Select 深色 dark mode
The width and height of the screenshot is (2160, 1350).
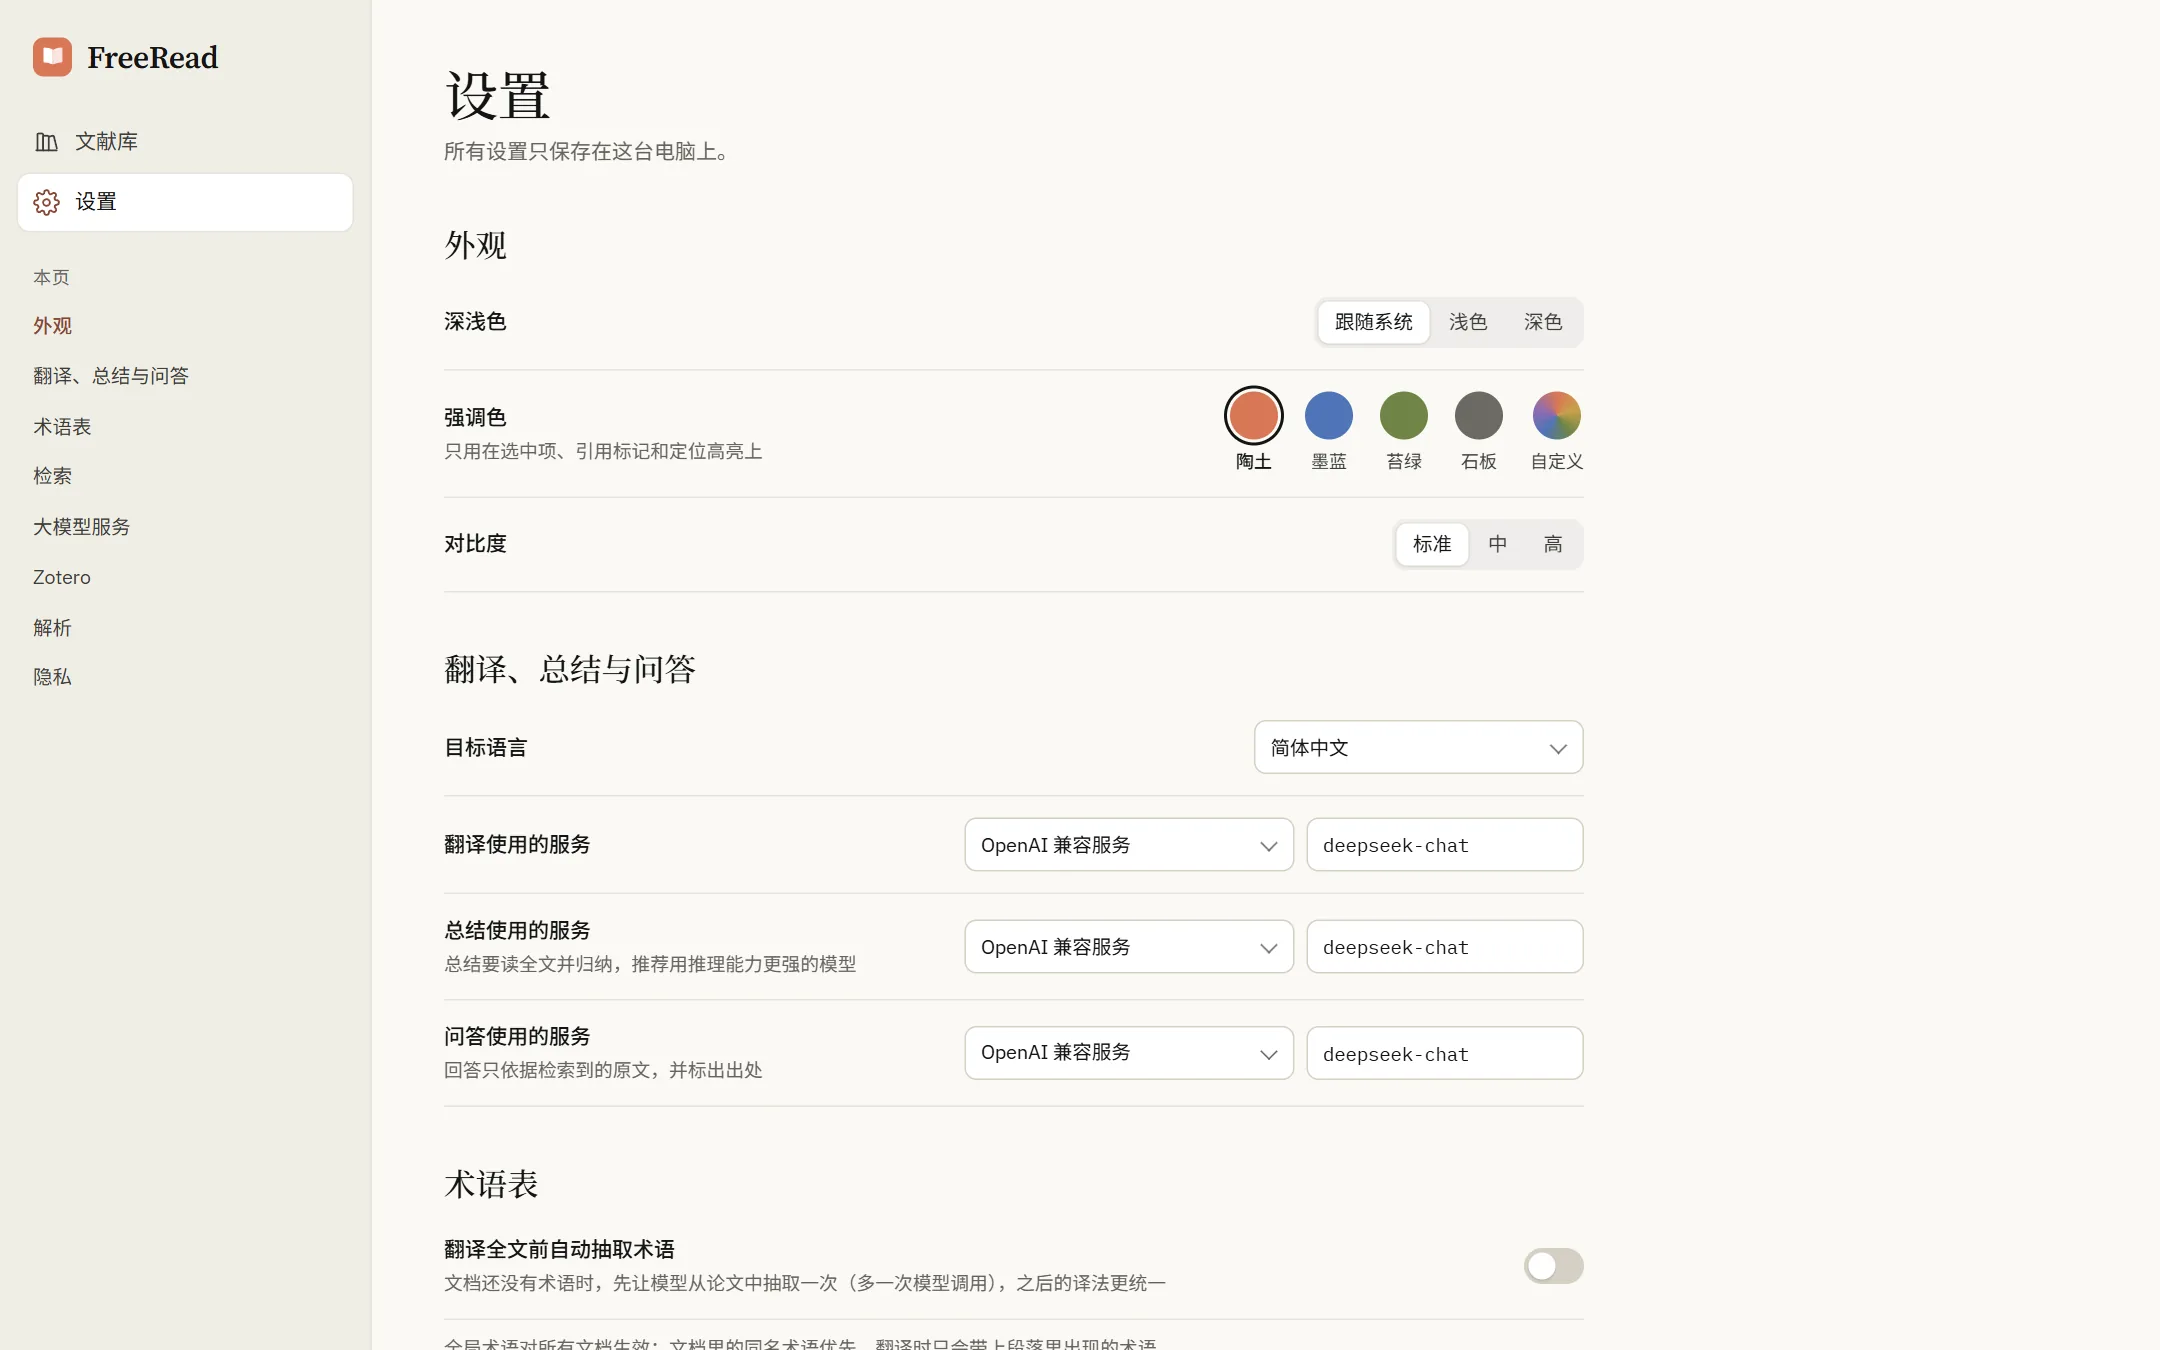coord(1542,322)
